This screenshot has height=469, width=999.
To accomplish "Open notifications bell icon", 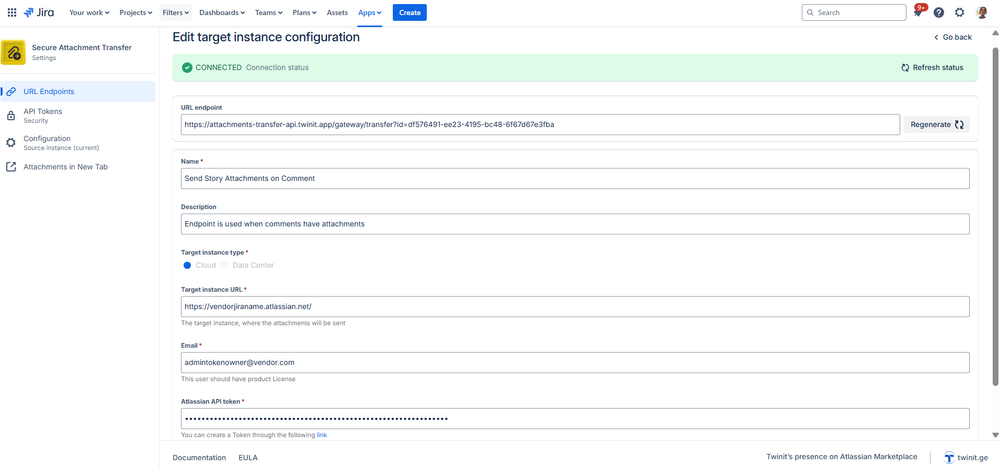I will pos(918,13).
